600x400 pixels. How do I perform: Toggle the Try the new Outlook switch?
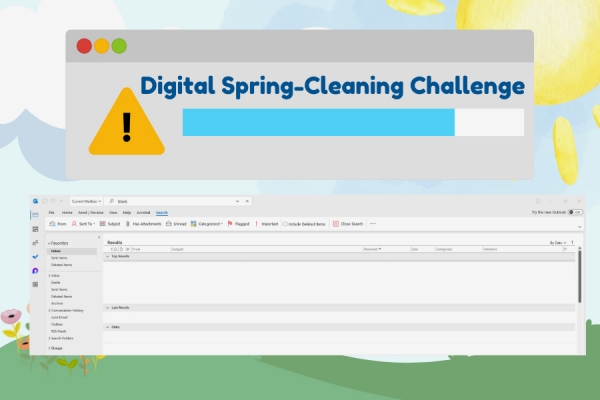[x=575, y=212]
